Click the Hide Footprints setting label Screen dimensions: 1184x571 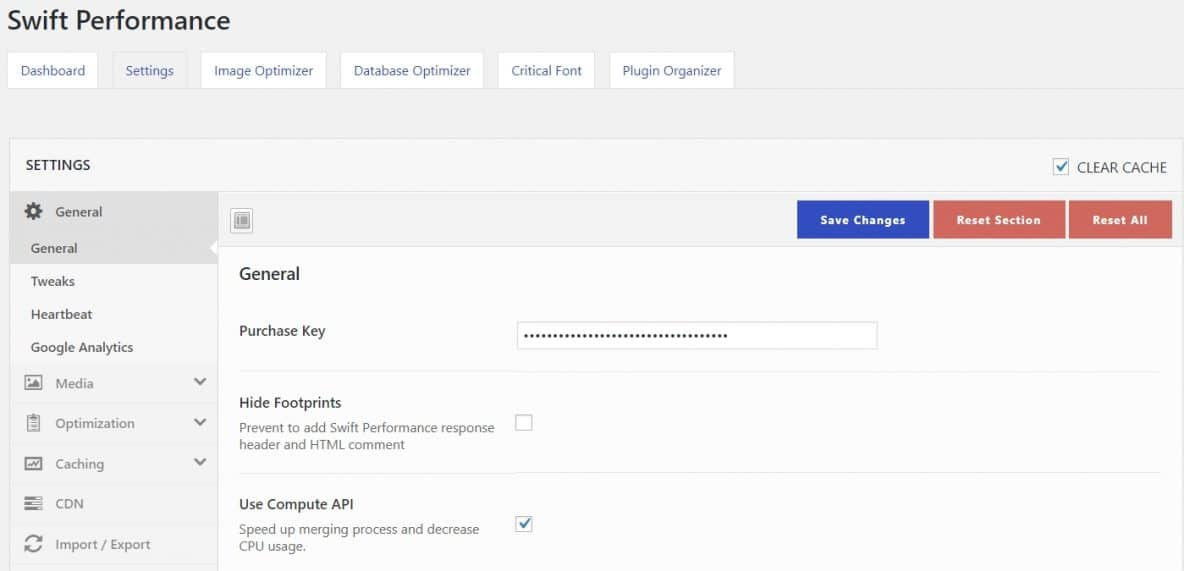point(290,403)
